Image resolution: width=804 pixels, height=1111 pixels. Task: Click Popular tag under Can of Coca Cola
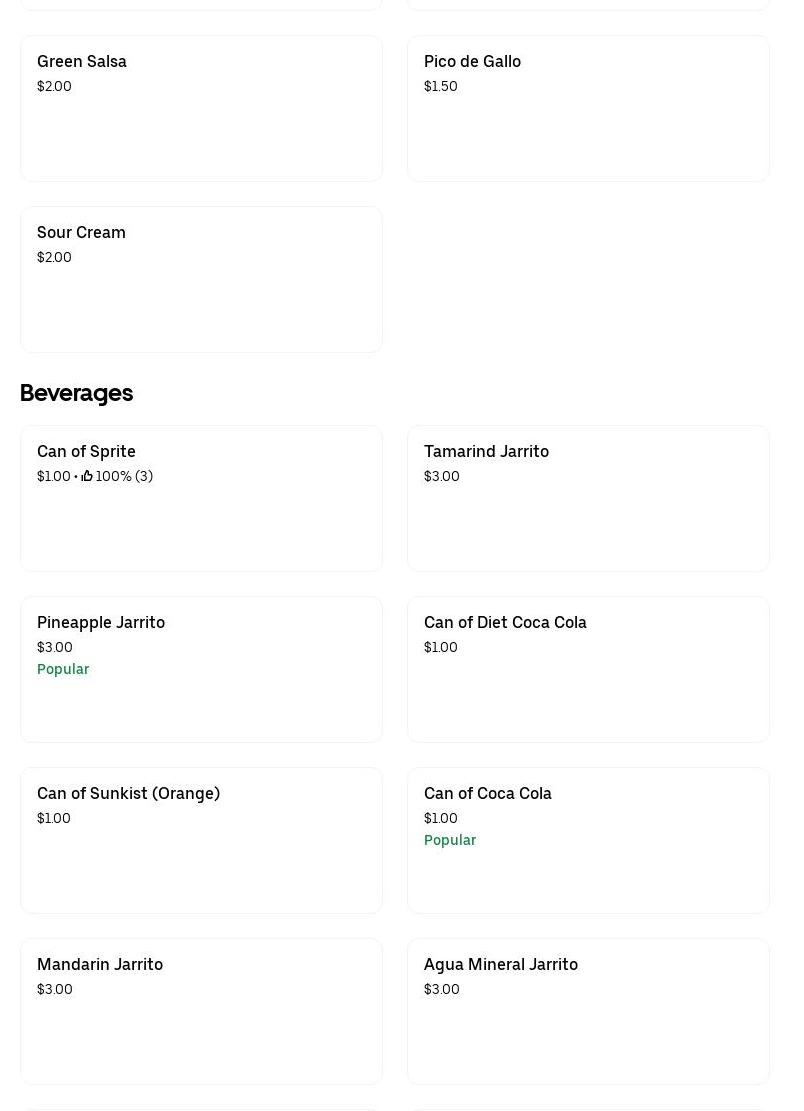tap(450, 840)
